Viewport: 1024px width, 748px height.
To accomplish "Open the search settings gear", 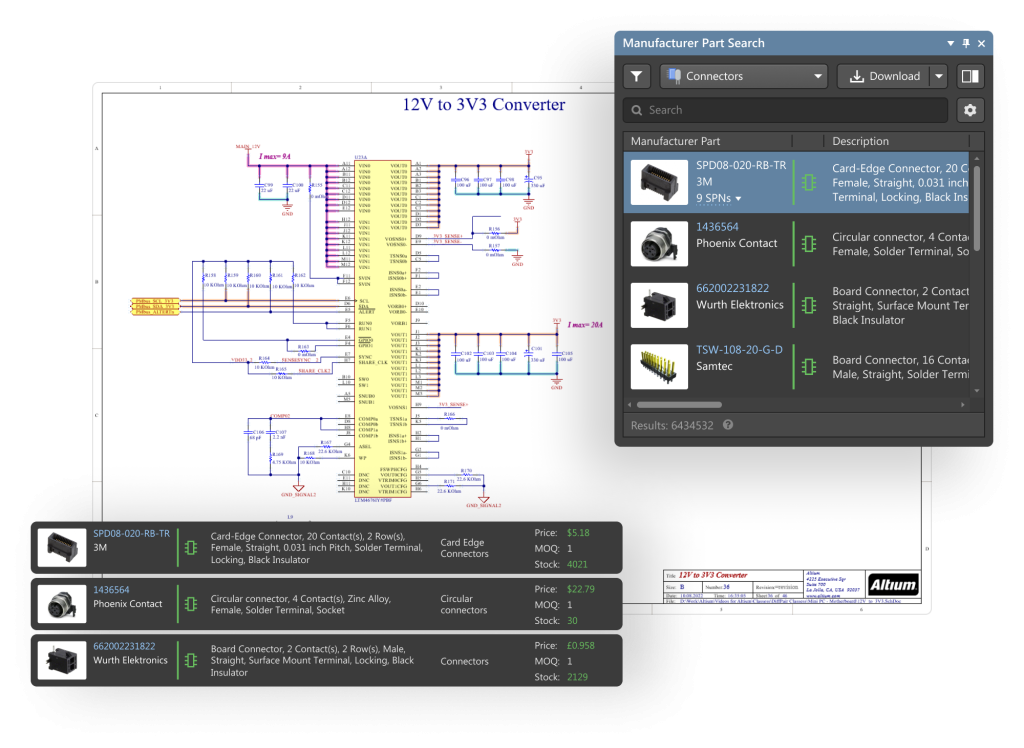I will tap(969, 110).
